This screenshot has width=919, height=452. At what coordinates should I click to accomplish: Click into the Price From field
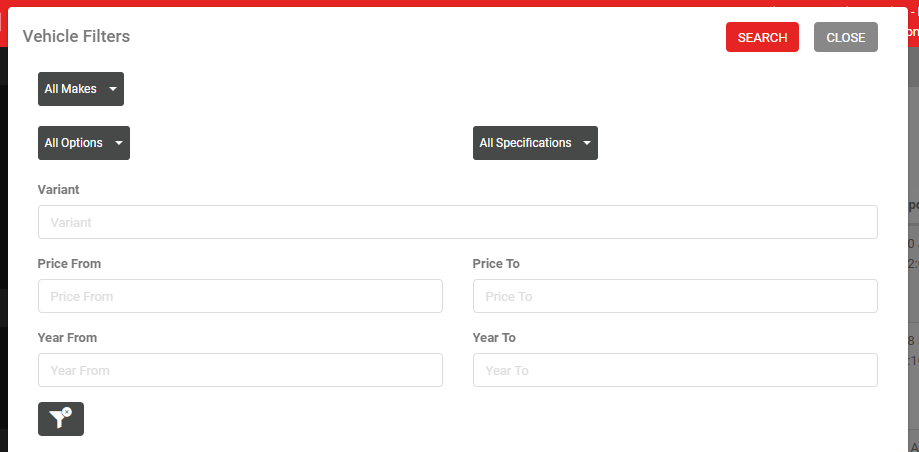coord(240,296)
